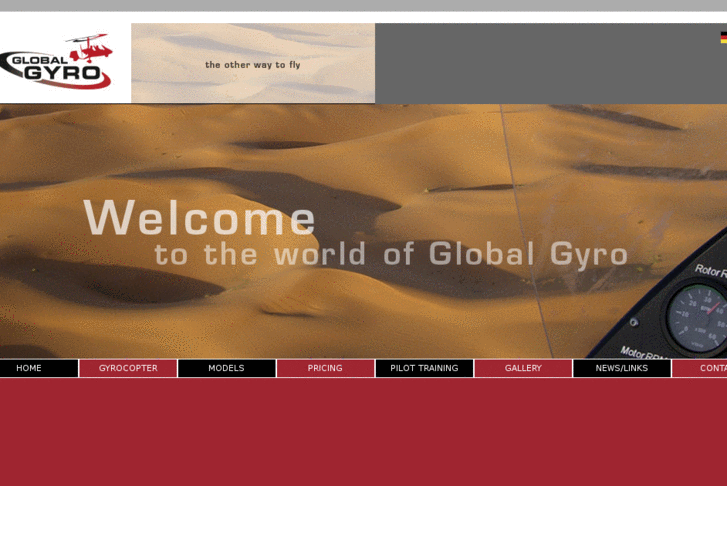Open the NEWS/LINKS page

(622, 368)
